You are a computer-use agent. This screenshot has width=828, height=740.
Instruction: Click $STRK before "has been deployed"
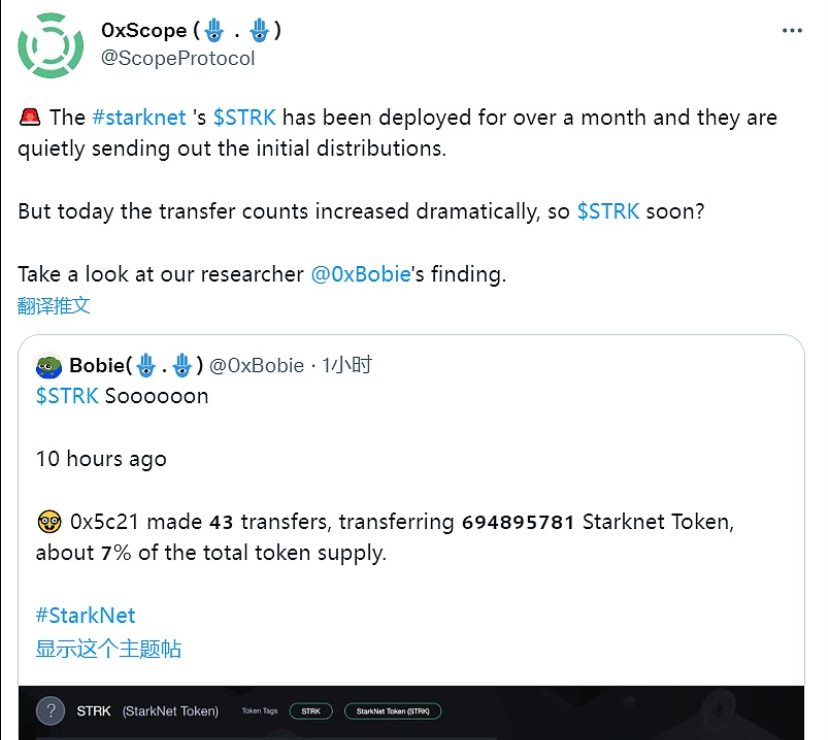[245, 117]
